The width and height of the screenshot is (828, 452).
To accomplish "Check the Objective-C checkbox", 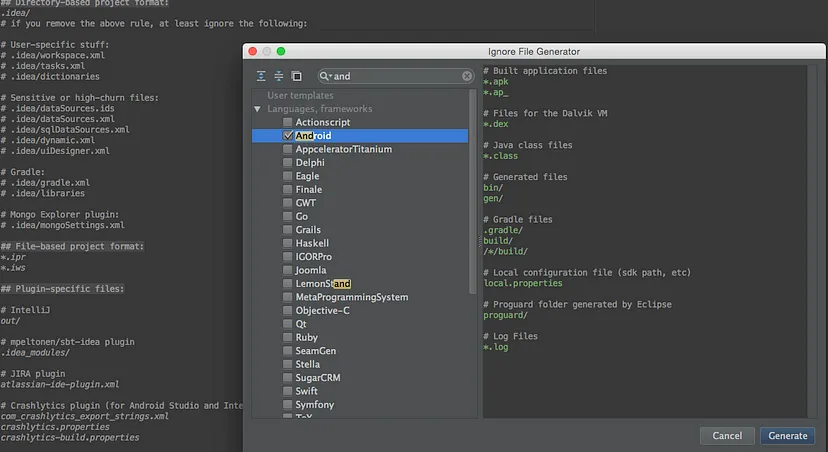I will click(287, 310).
